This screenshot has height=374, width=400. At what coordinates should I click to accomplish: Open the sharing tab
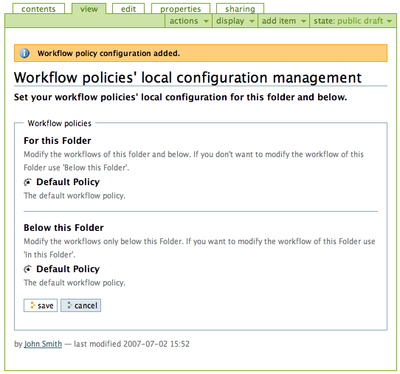tap(240, 9)
